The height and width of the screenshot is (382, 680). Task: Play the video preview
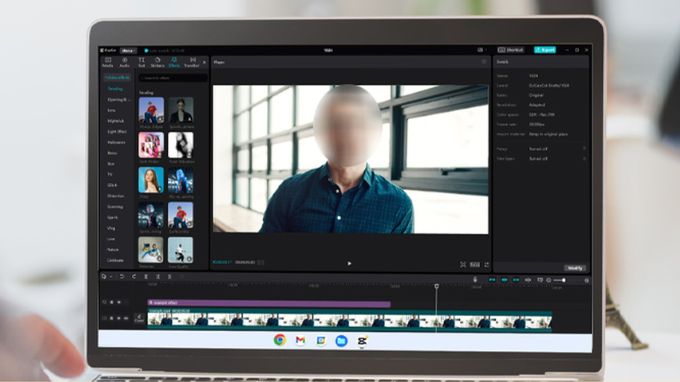(x=349, y=263)
